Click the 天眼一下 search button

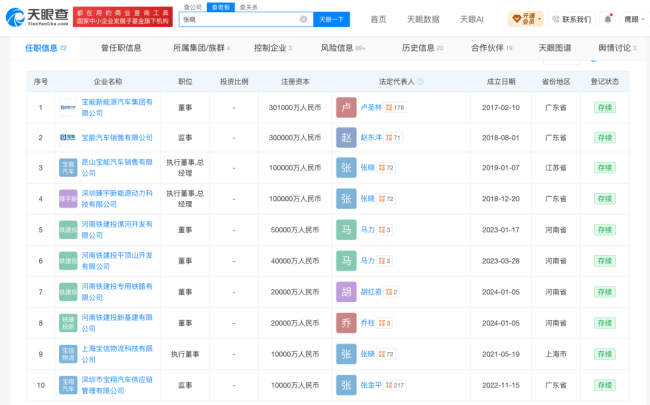click(x=331, y=19)
